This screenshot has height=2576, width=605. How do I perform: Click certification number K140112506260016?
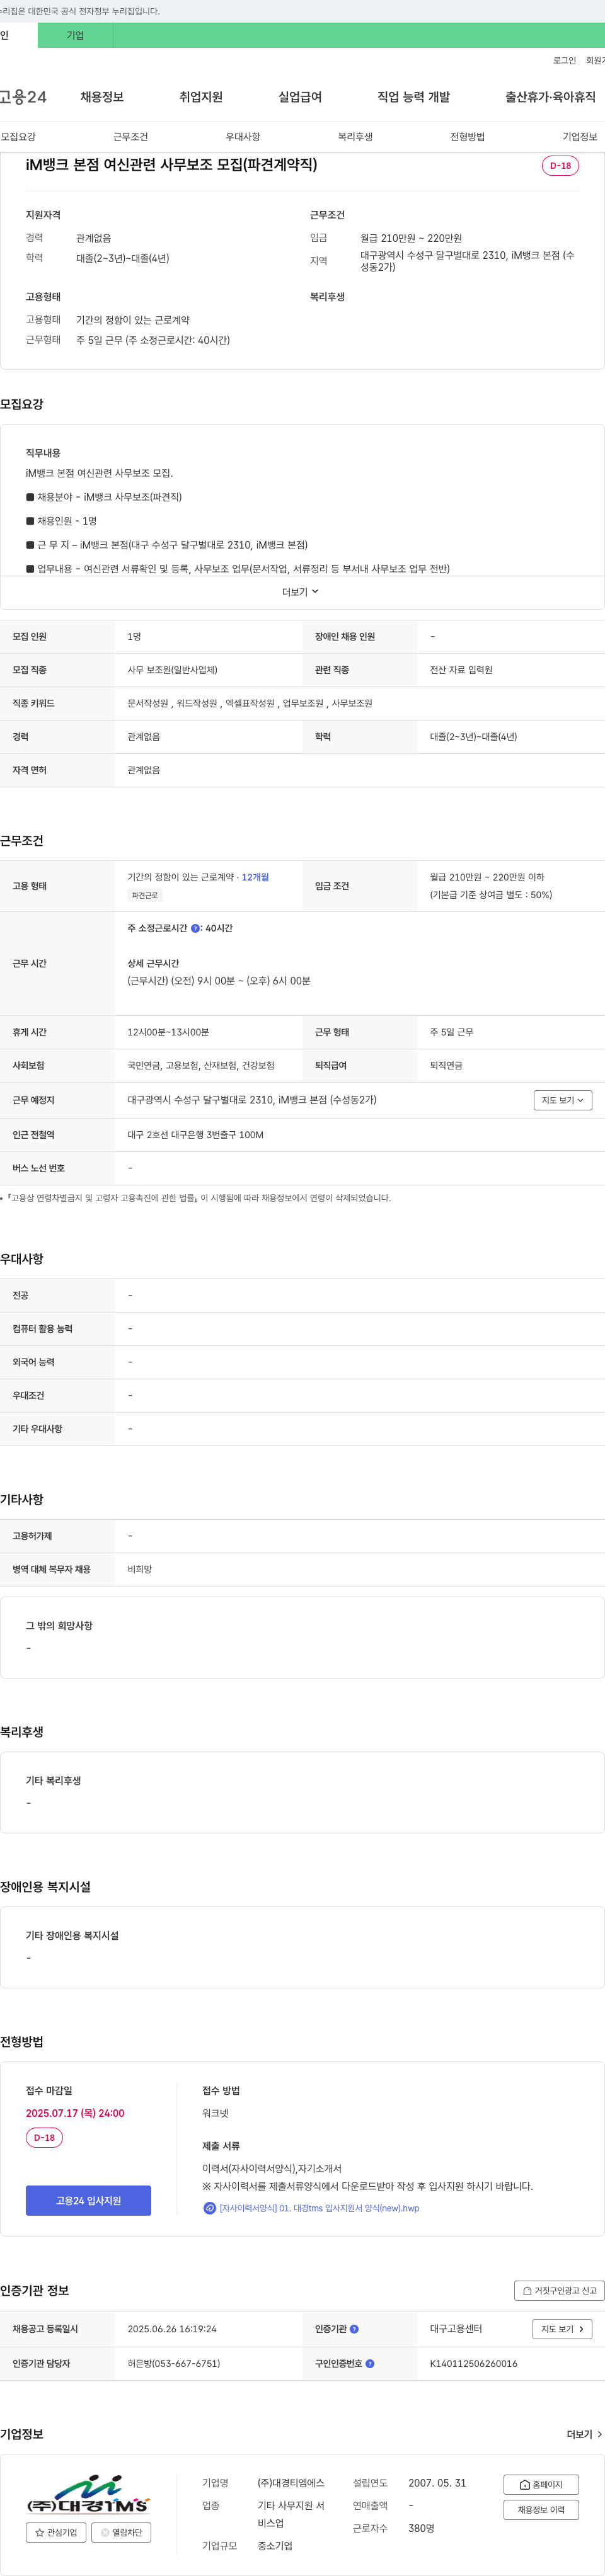click(x=474, y=2364)
